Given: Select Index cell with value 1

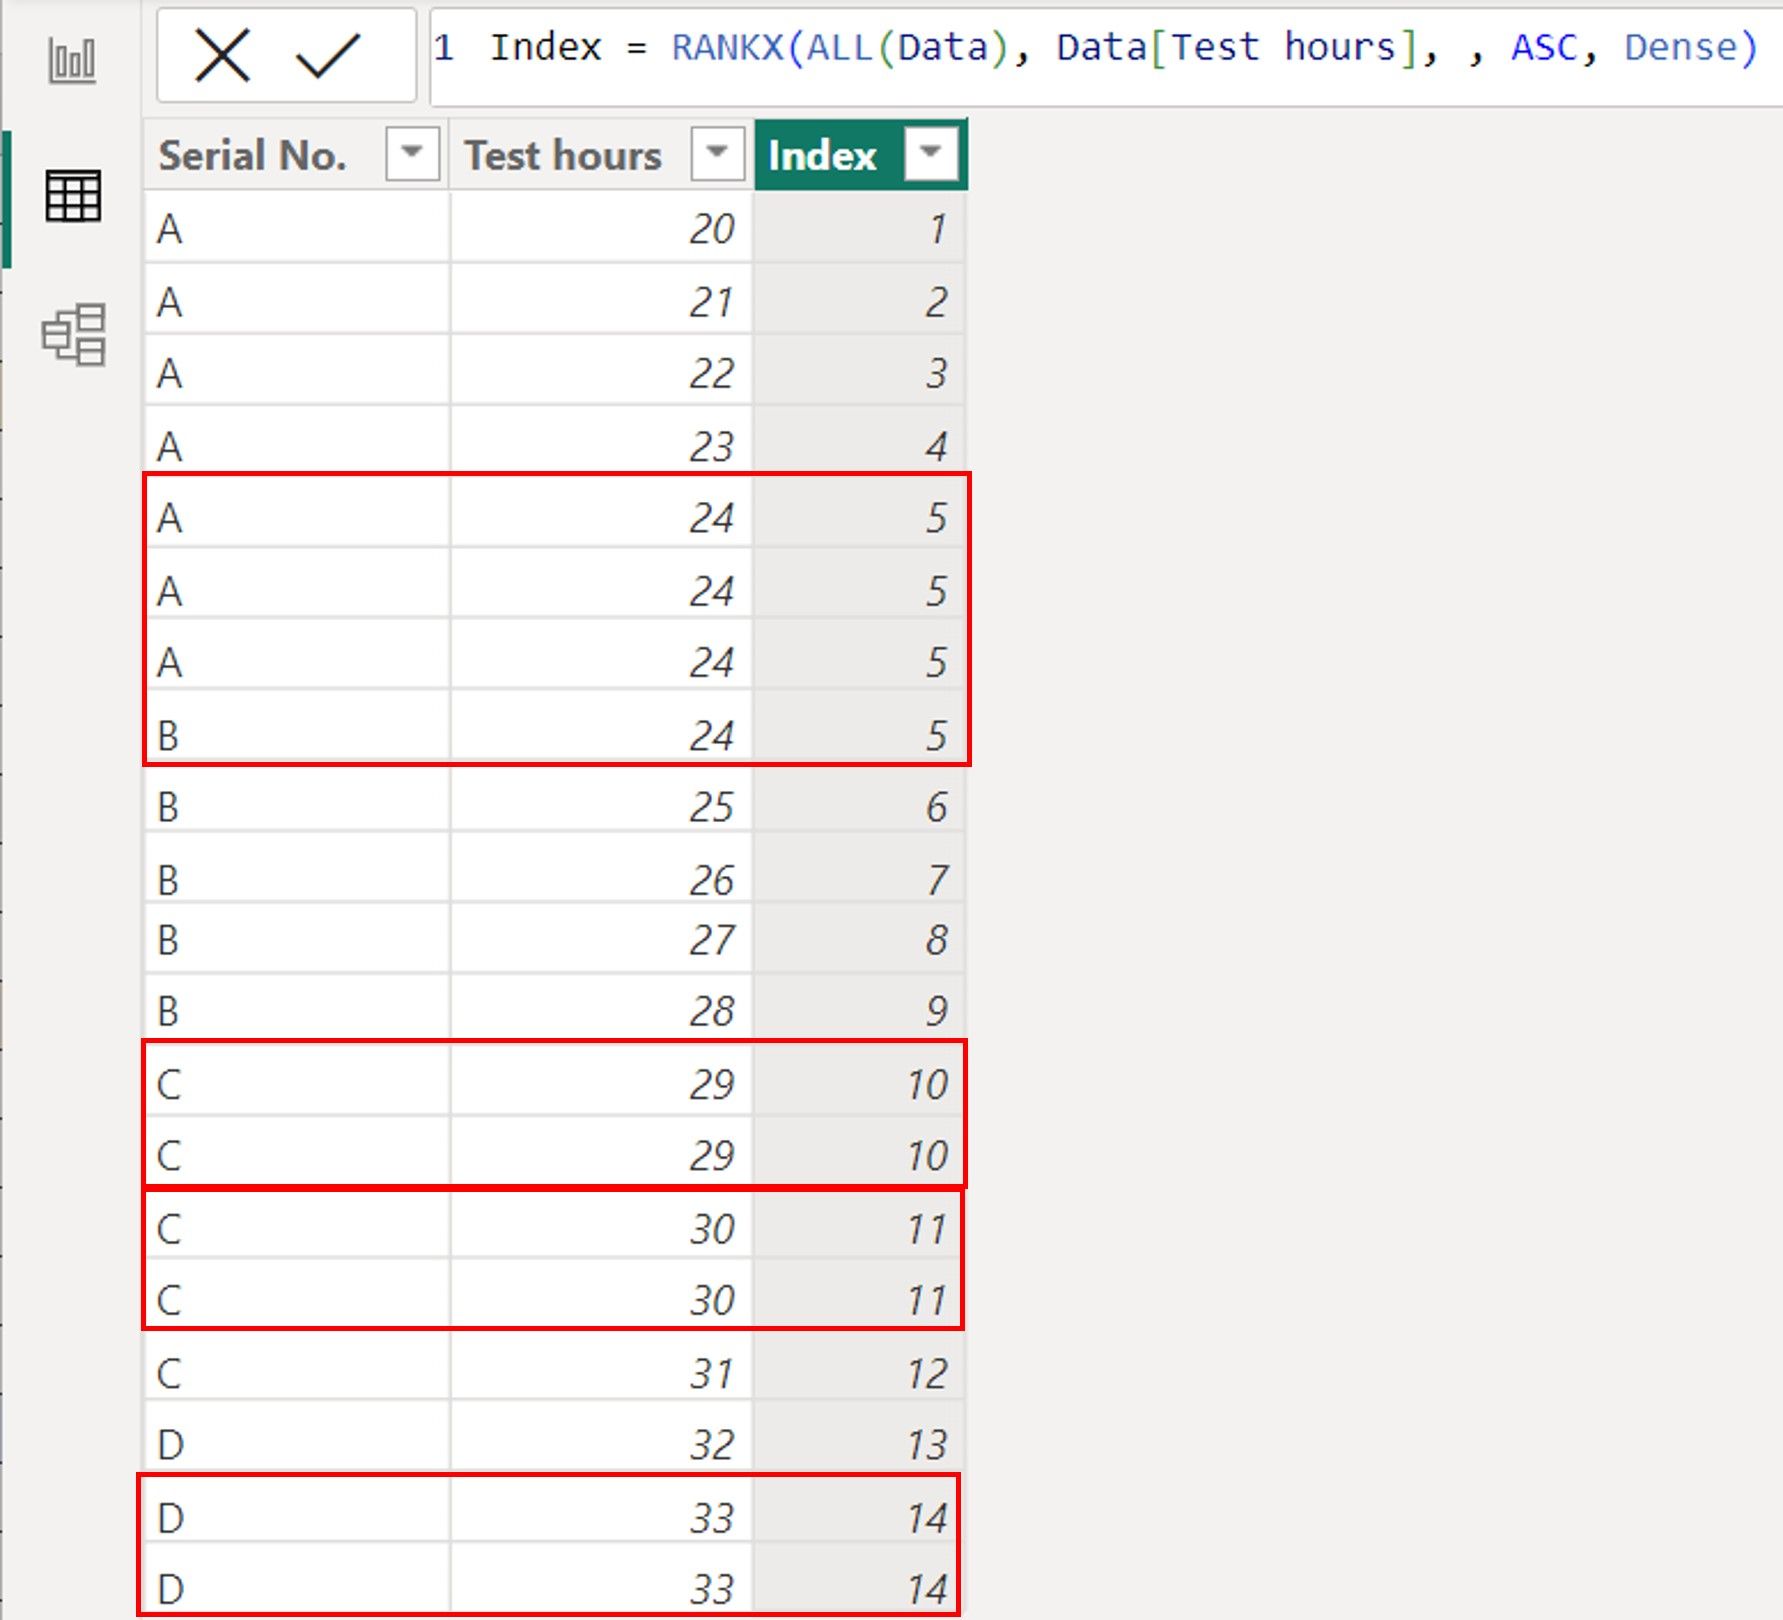Looking at the screenshot, I should [859, 228].
